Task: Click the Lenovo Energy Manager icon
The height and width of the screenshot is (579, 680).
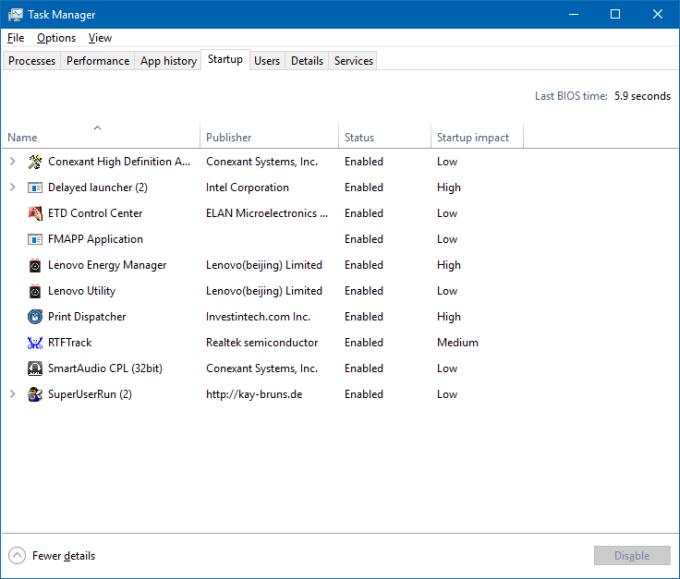Action: tap(35, 265)
